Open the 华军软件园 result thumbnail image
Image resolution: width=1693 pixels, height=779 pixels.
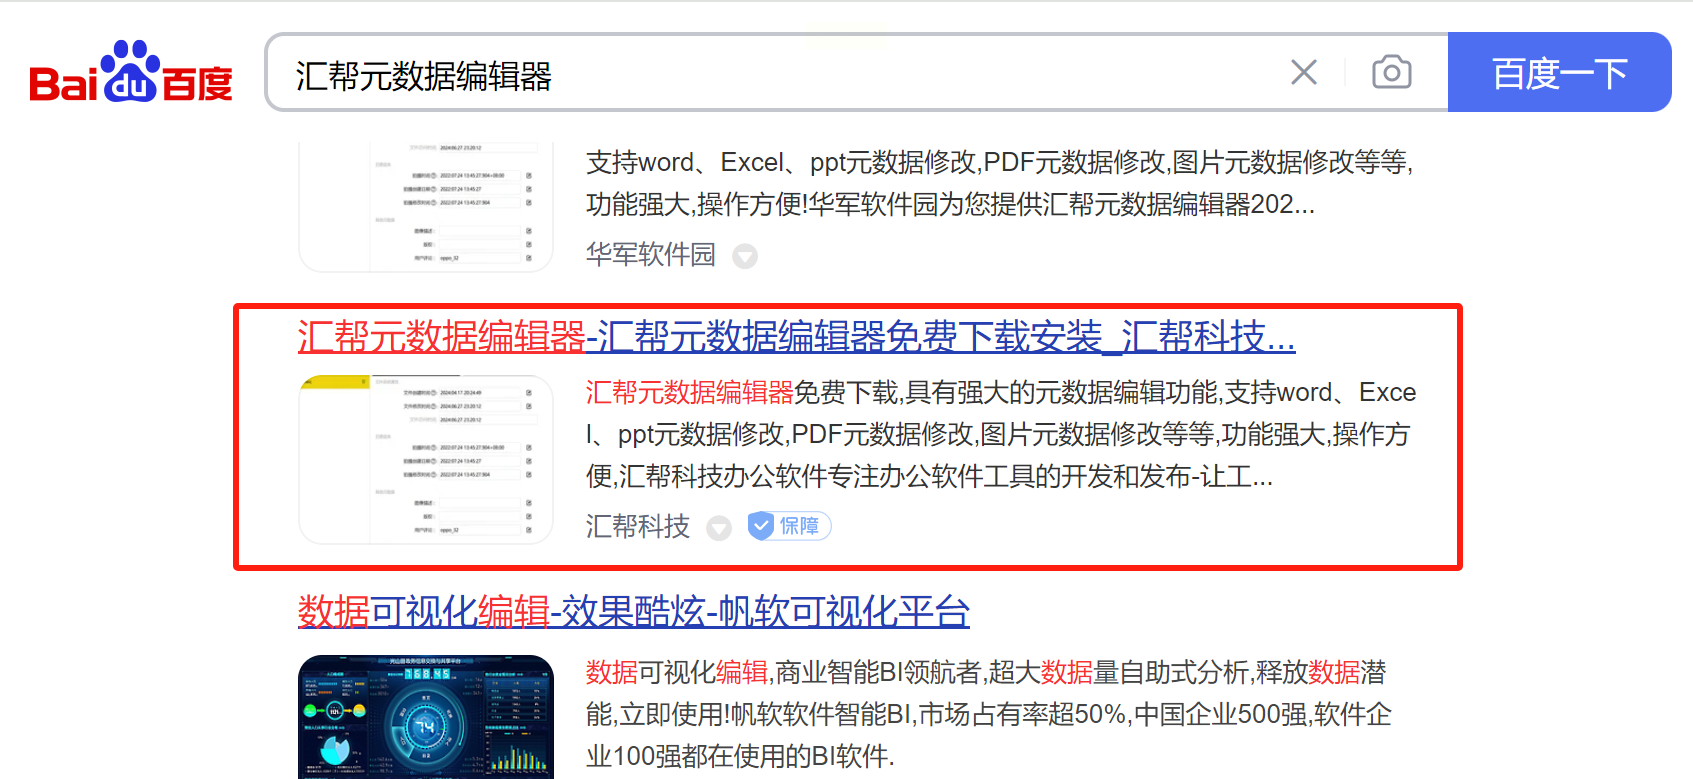pos(426,206)
